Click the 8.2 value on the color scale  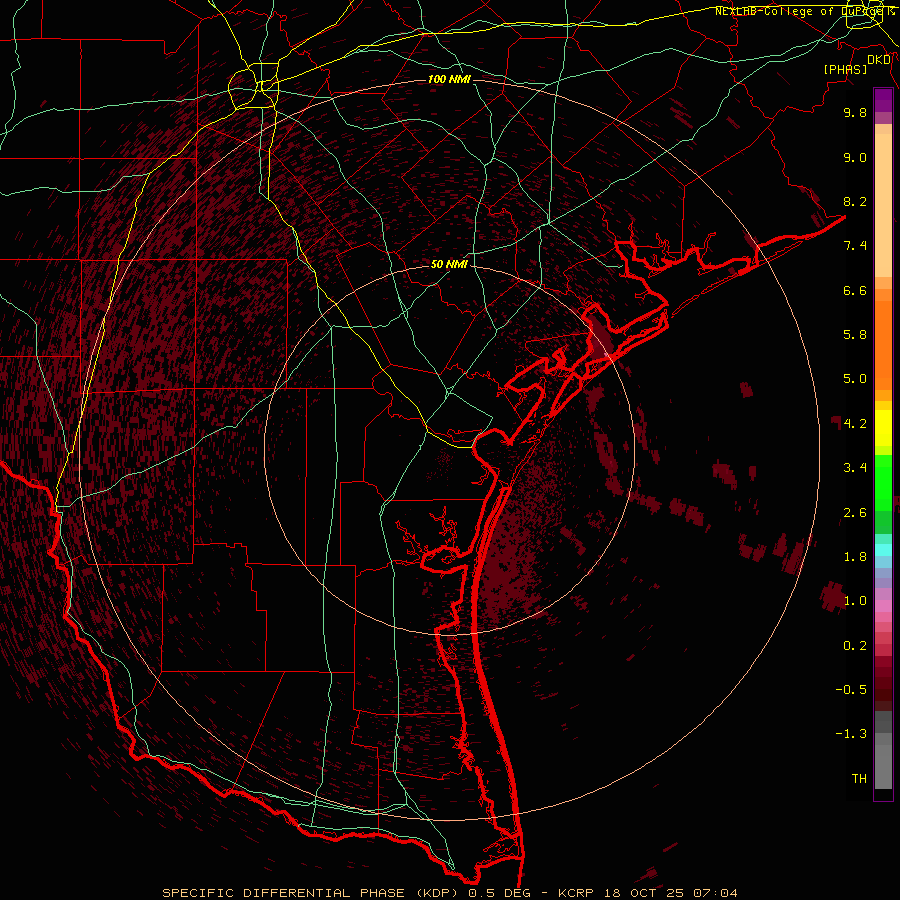pyautogui.click(x=855, y=201)
